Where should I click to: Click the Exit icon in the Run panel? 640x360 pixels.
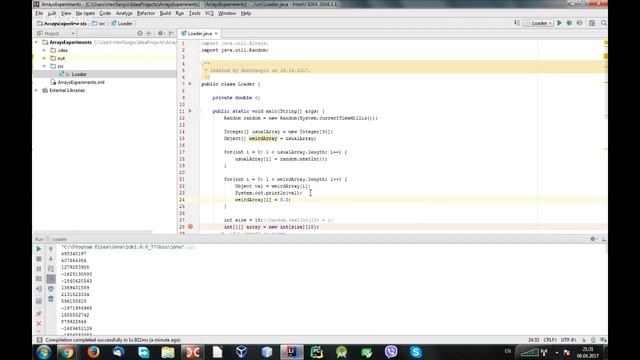coord(39,289)
